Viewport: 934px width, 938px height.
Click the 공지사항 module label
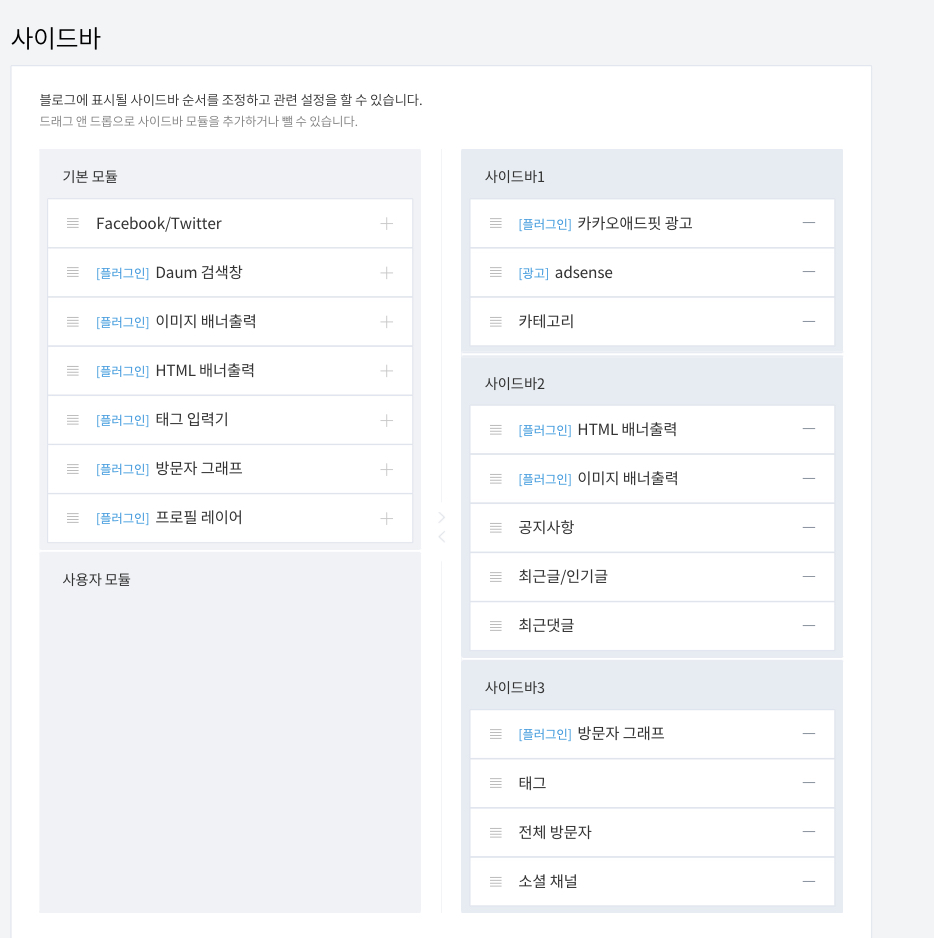pyautogui.click(x=546, y=527)
